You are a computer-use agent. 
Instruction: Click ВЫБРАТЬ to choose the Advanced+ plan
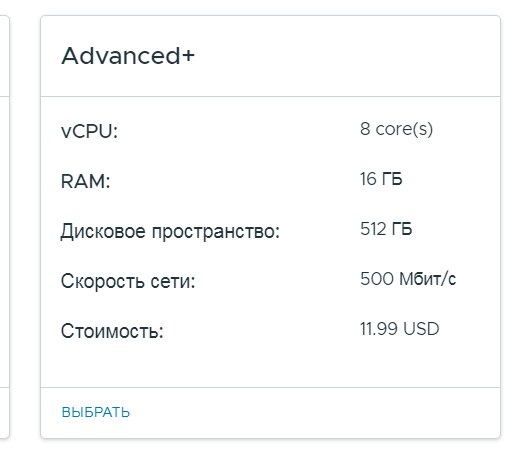click(x=96, y=412)
